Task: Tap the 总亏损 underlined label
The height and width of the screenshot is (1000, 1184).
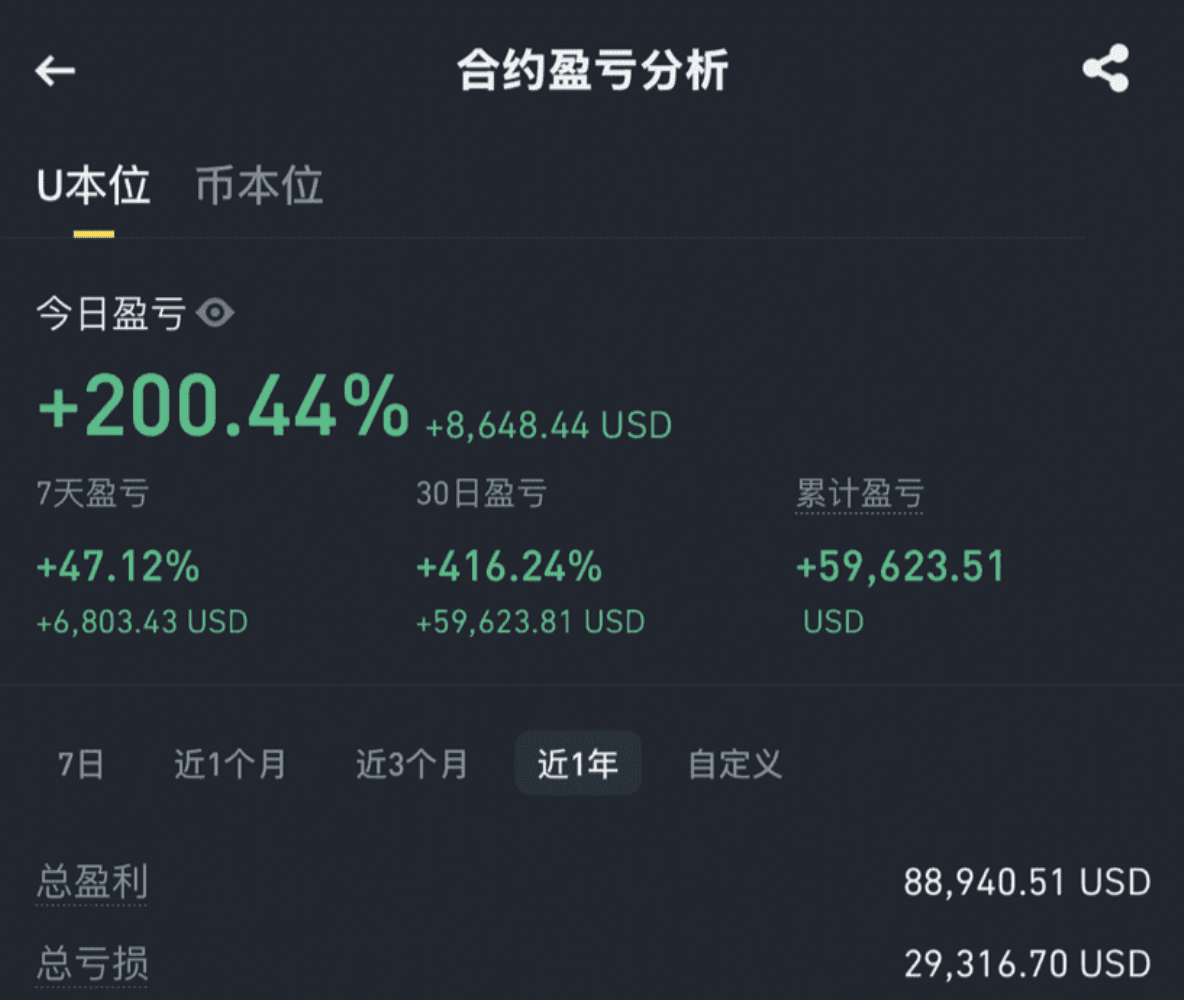Action: pos(92,965)
